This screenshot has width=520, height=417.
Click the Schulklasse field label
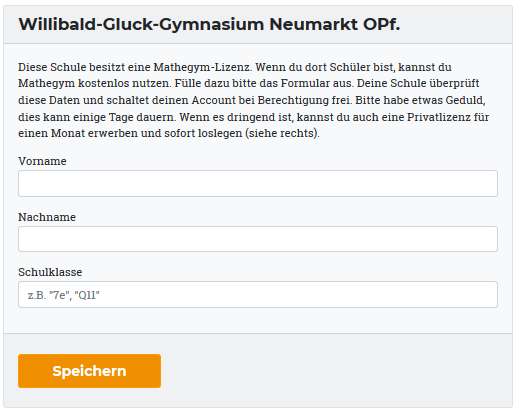pos(50,272)
